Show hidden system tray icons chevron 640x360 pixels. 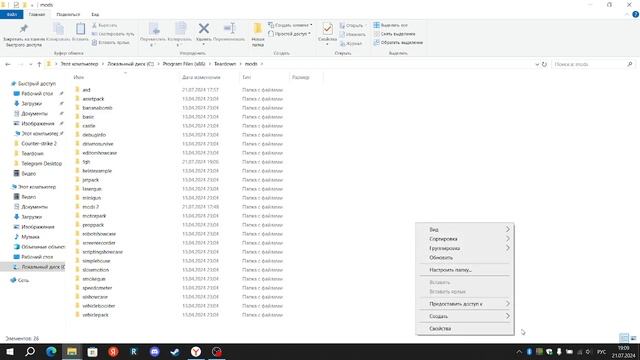click(x=519, y=351)
